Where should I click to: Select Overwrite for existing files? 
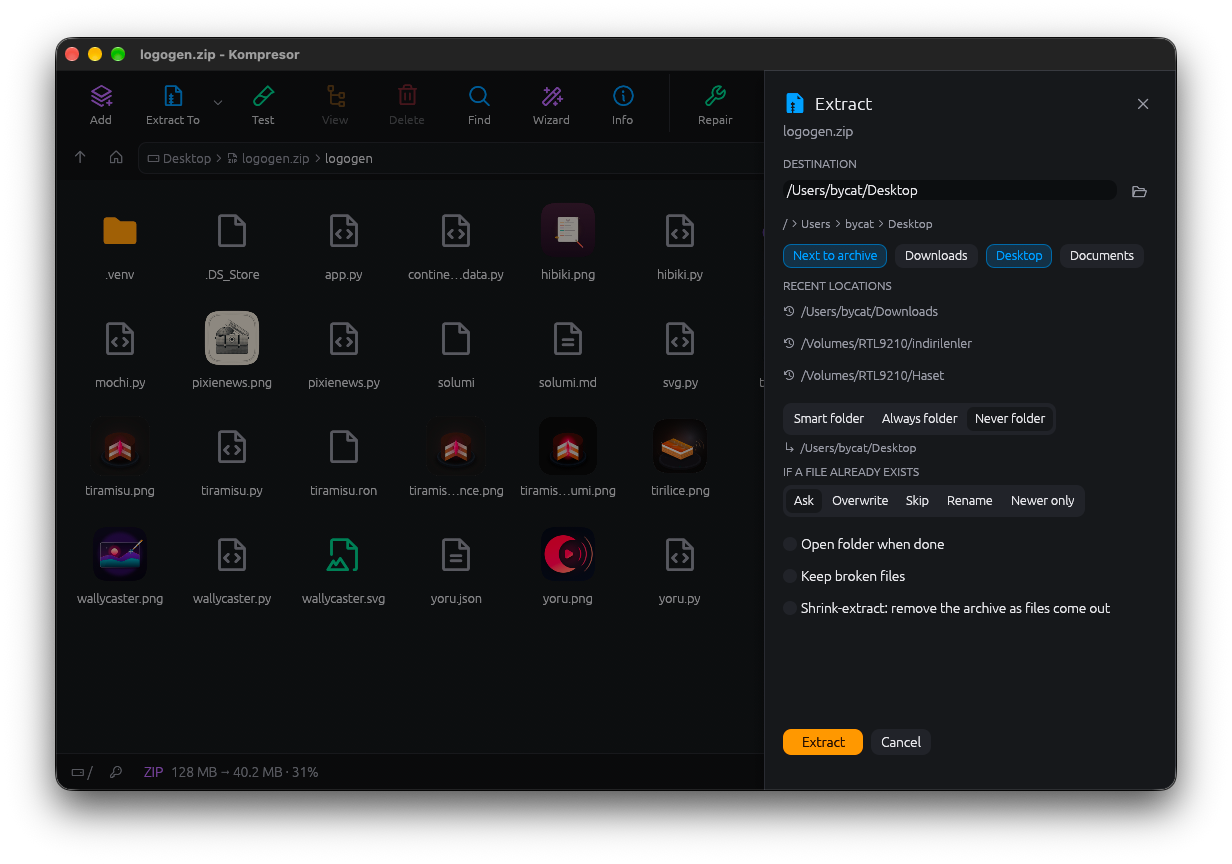click(860, 501)
